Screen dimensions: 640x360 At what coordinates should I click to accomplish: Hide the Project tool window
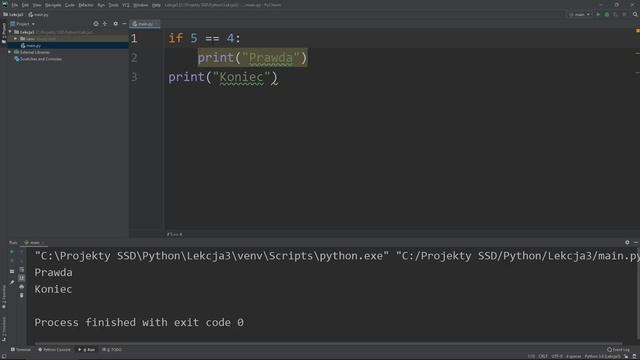point(124,24)
